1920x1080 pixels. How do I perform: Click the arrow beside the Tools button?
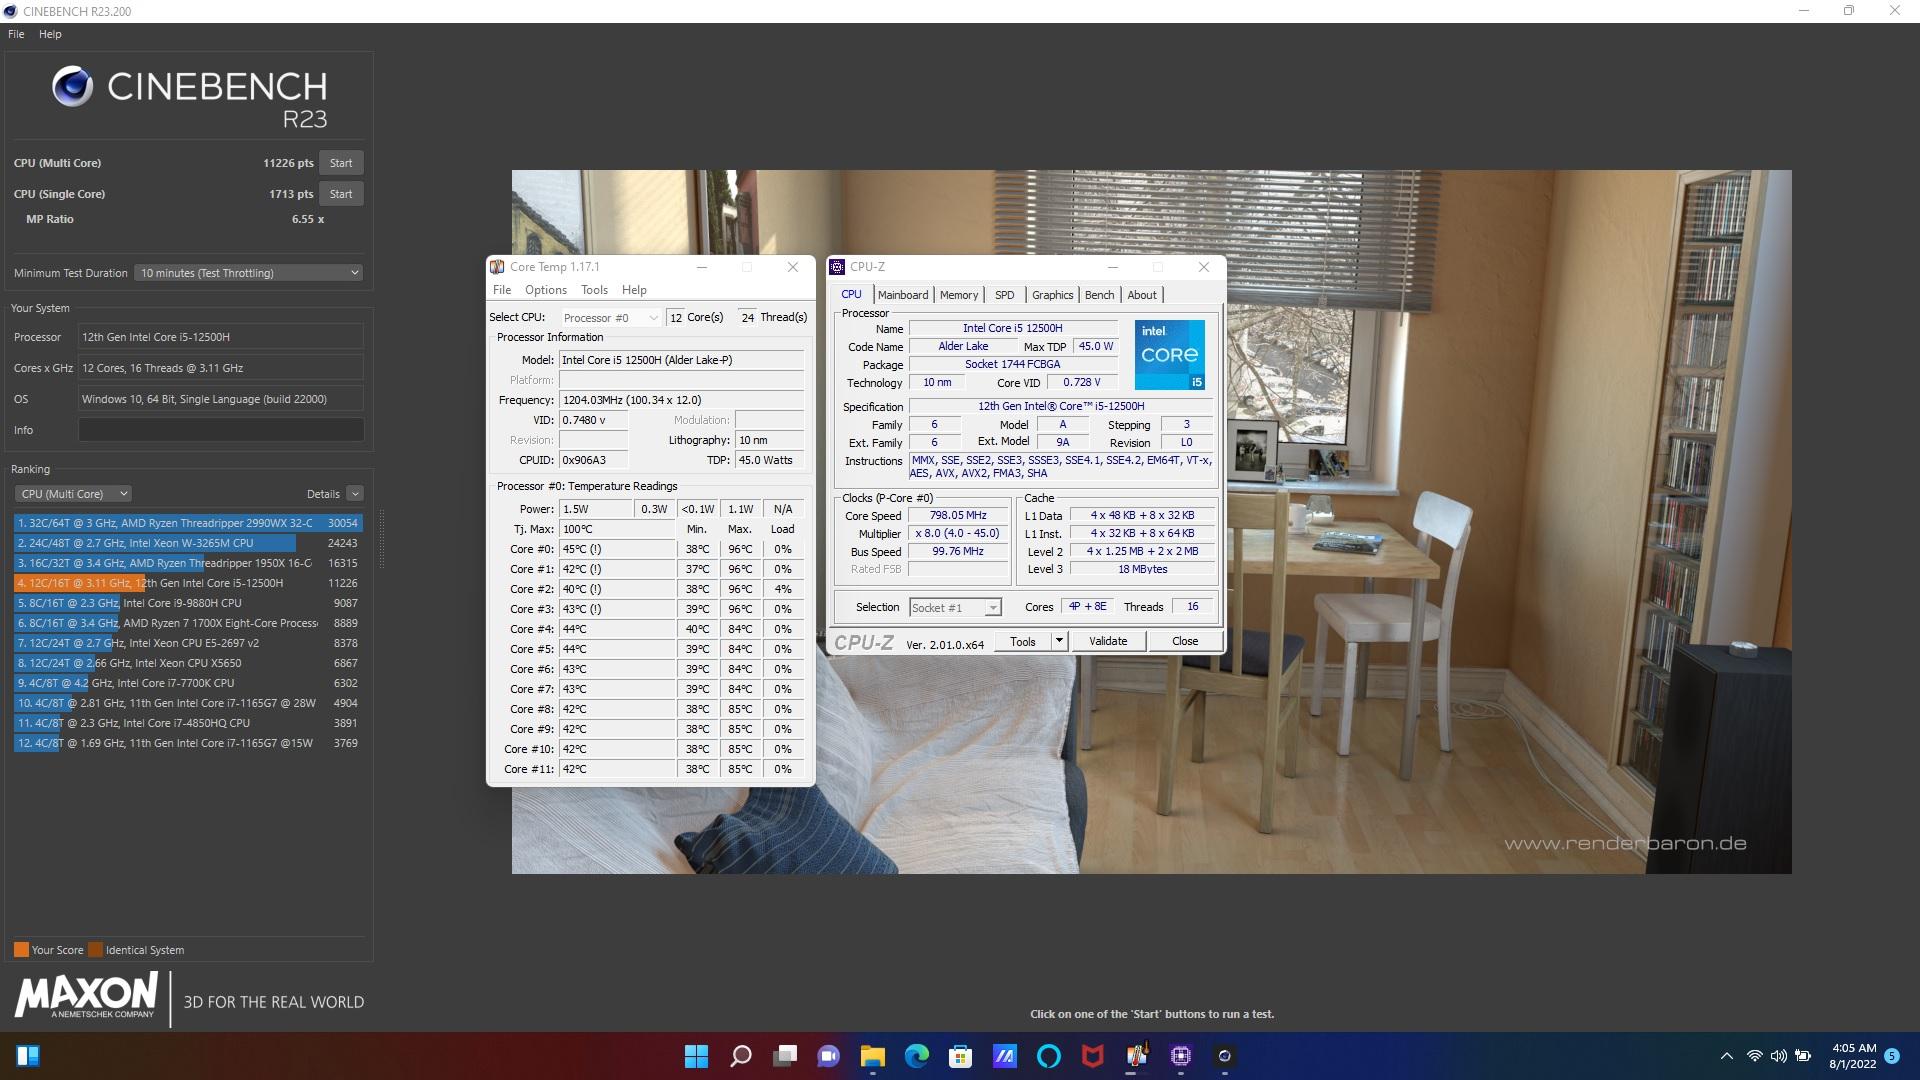pos(1059,641)
